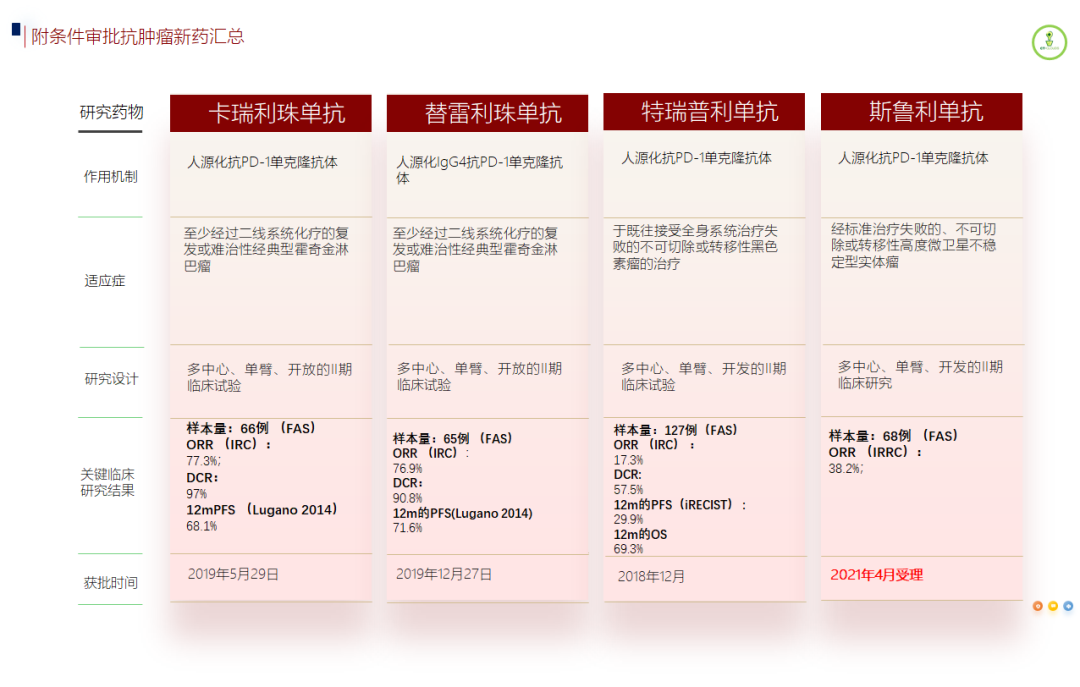Click the slide title 附条件审批抗肿瘤新药汇总
This screenshot has height=687, width=1080.
point(138,37)
